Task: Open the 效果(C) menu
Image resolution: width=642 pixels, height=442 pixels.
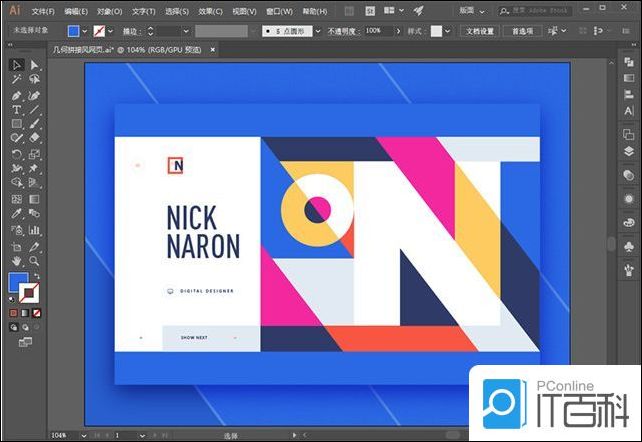Action: coord(210,11)
